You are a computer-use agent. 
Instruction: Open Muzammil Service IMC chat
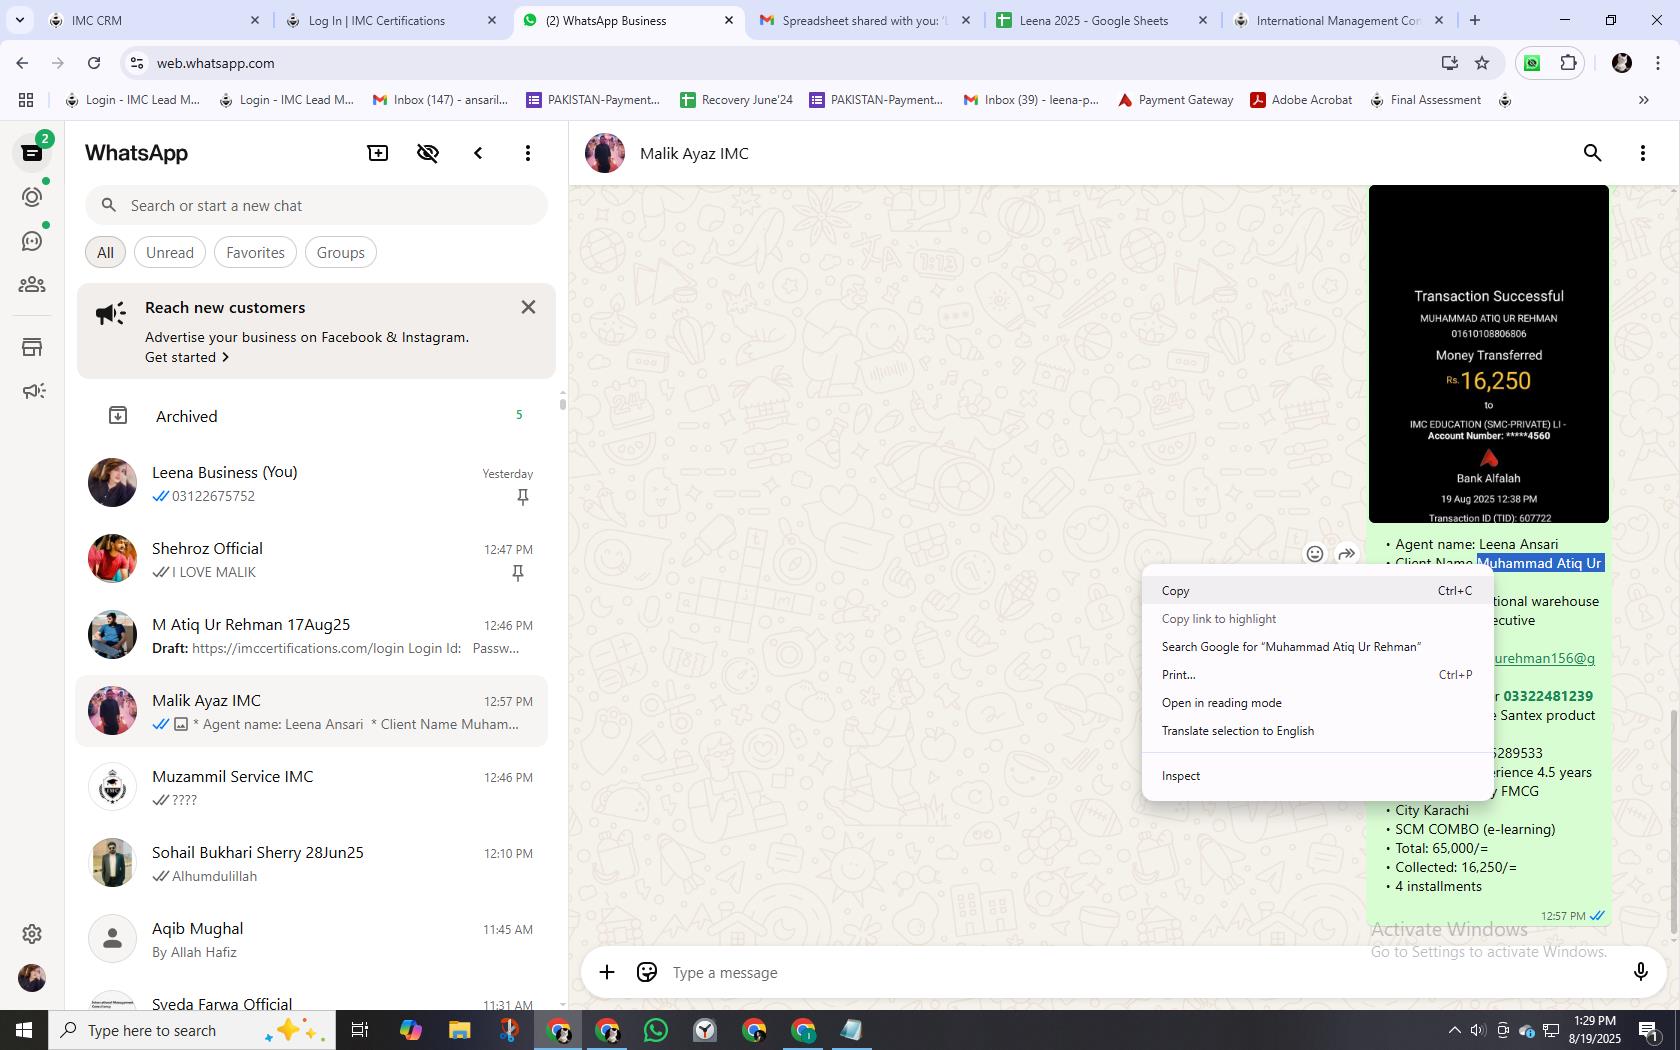click(x=312, y=787)
